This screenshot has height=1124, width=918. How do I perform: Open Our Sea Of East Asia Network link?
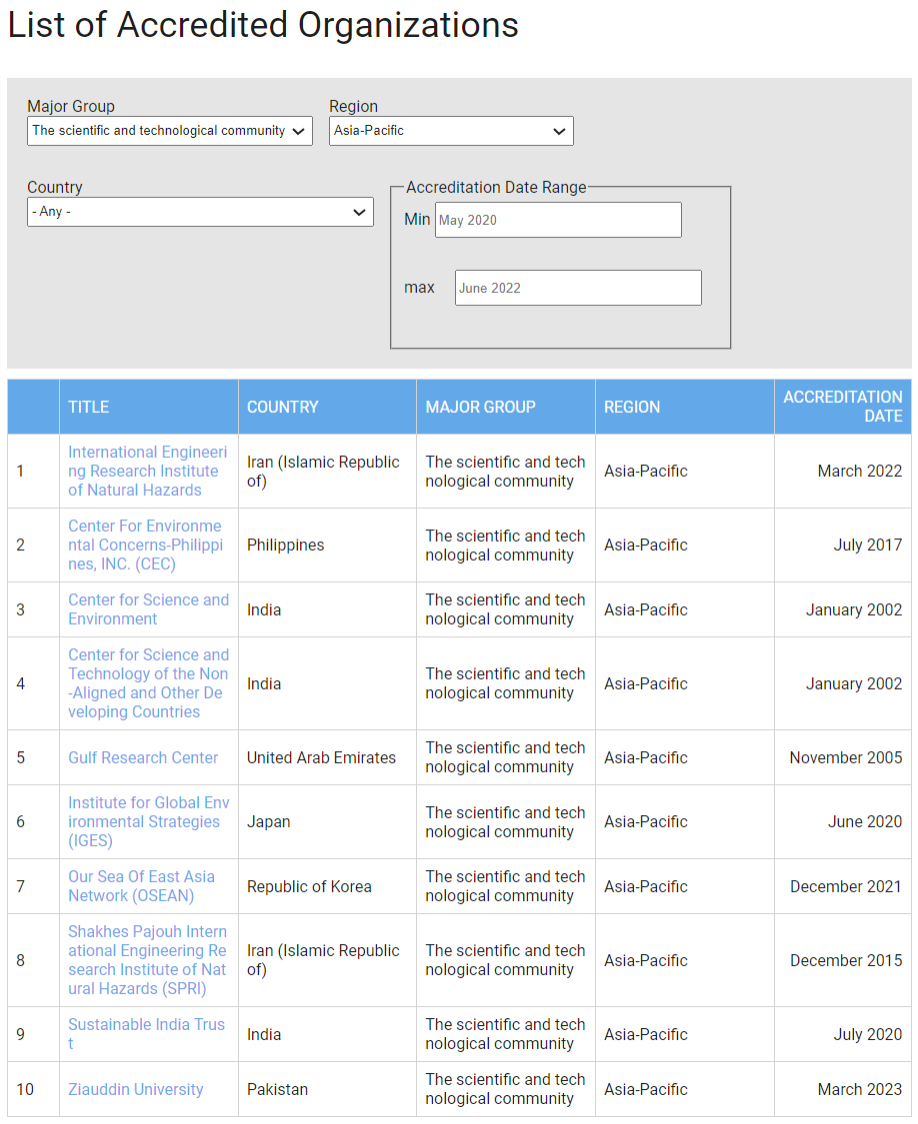click(141, 886)
